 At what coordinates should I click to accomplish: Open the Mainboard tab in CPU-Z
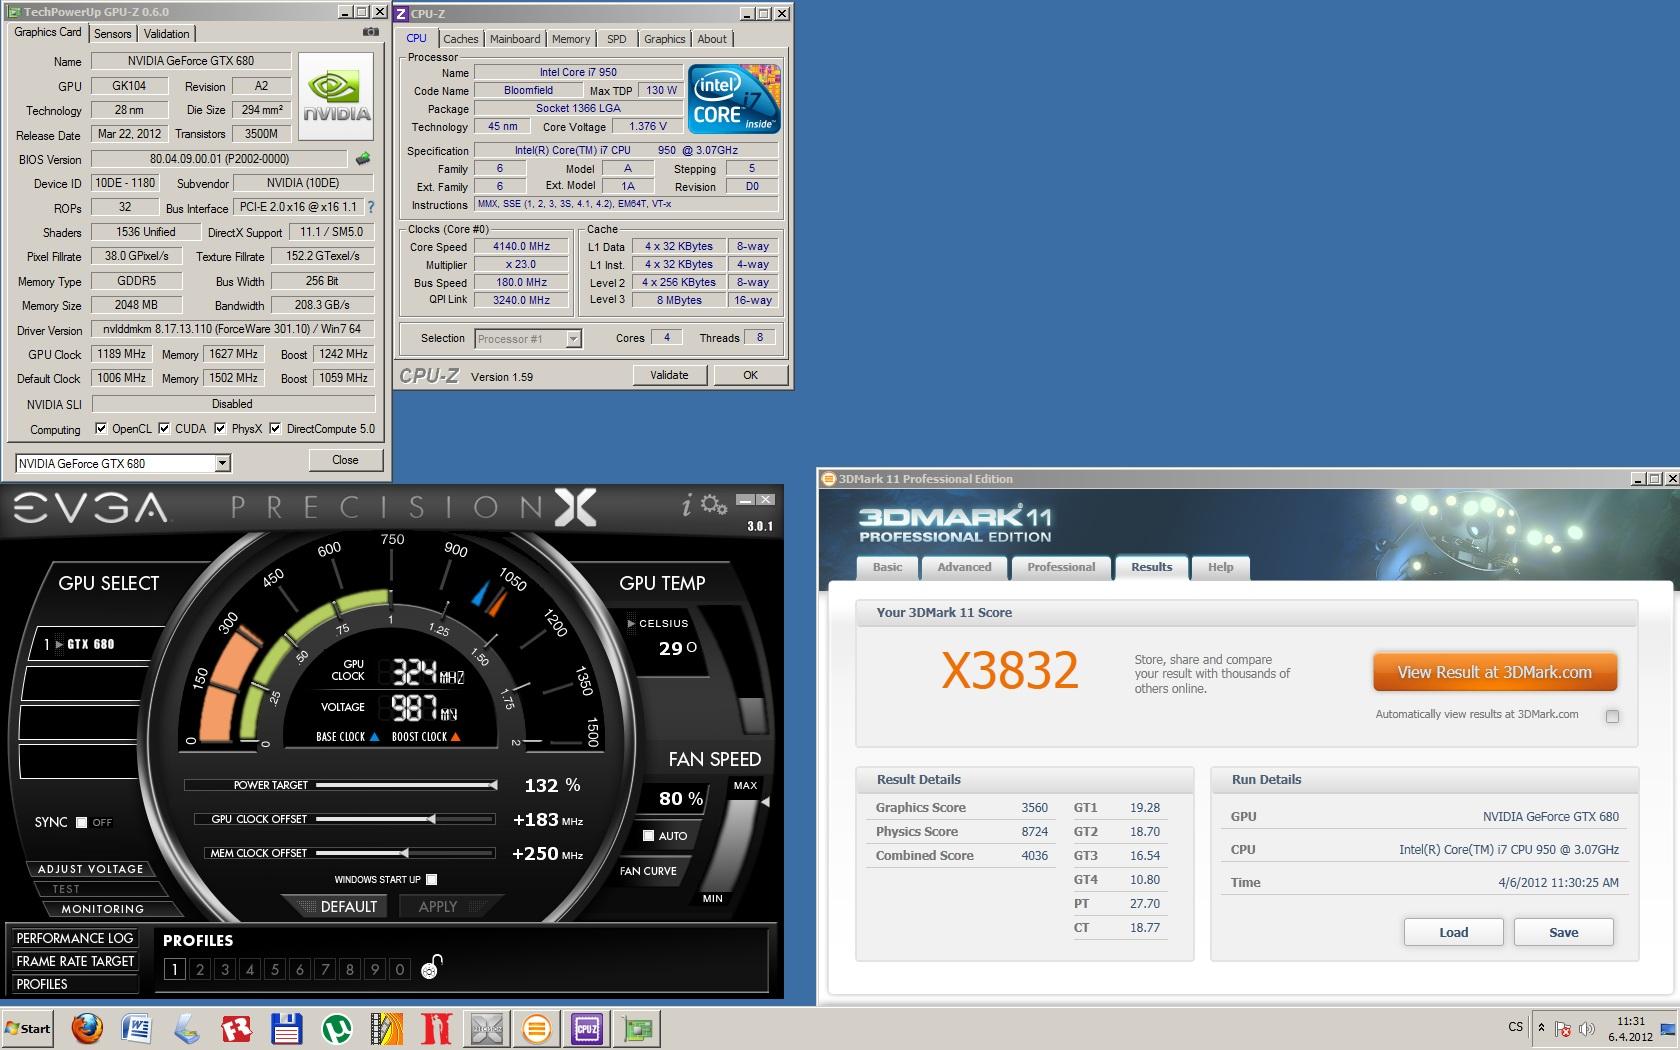[515, 39]
